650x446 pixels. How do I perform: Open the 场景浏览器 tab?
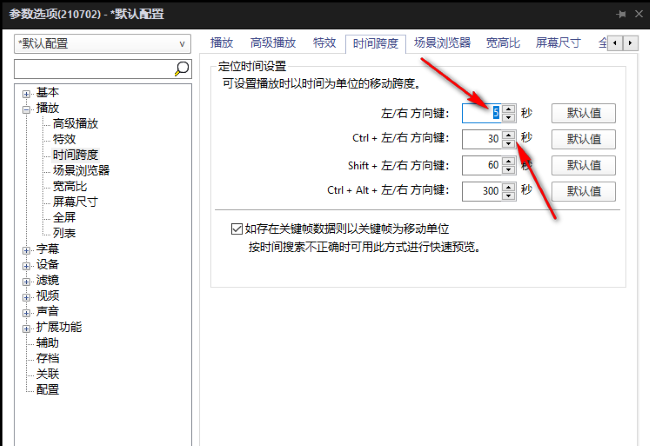445,43
